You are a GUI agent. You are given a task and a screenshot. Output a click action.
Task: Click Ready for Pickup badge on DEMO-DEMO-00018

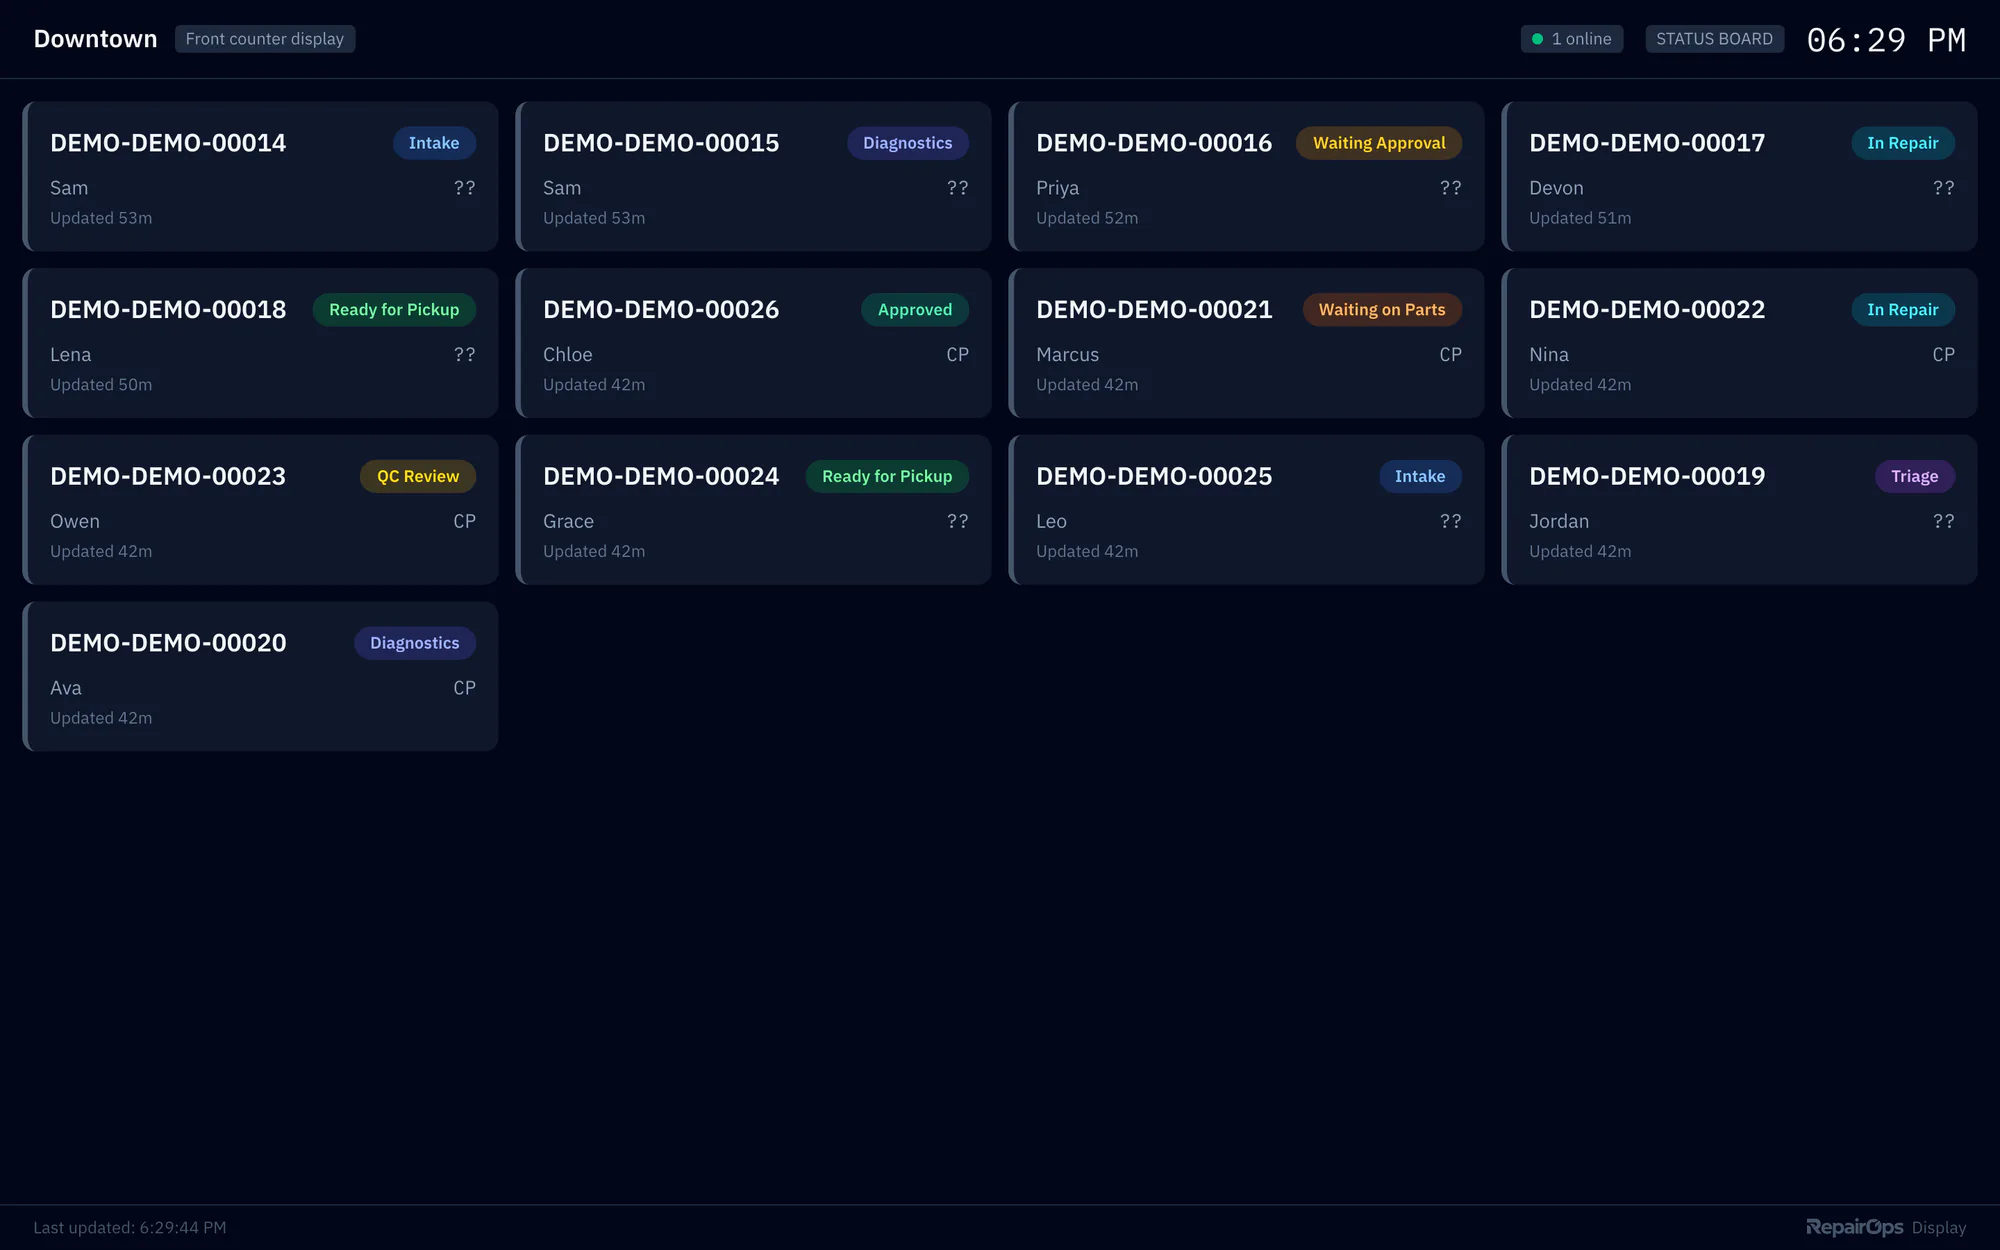tap(394, 310)
